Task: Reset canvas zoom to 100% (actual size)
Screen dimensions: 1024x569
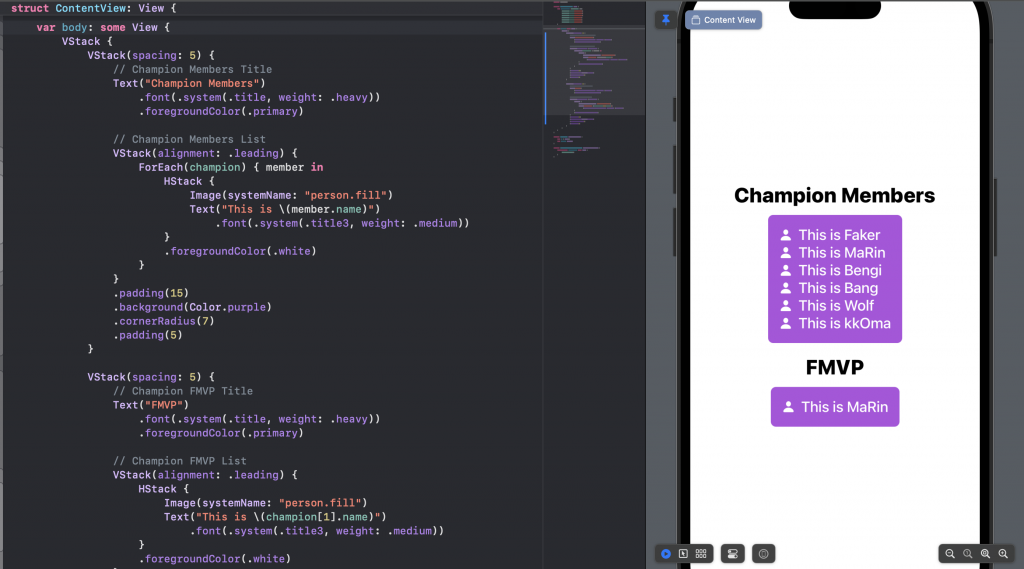Action: coord(967,554)
